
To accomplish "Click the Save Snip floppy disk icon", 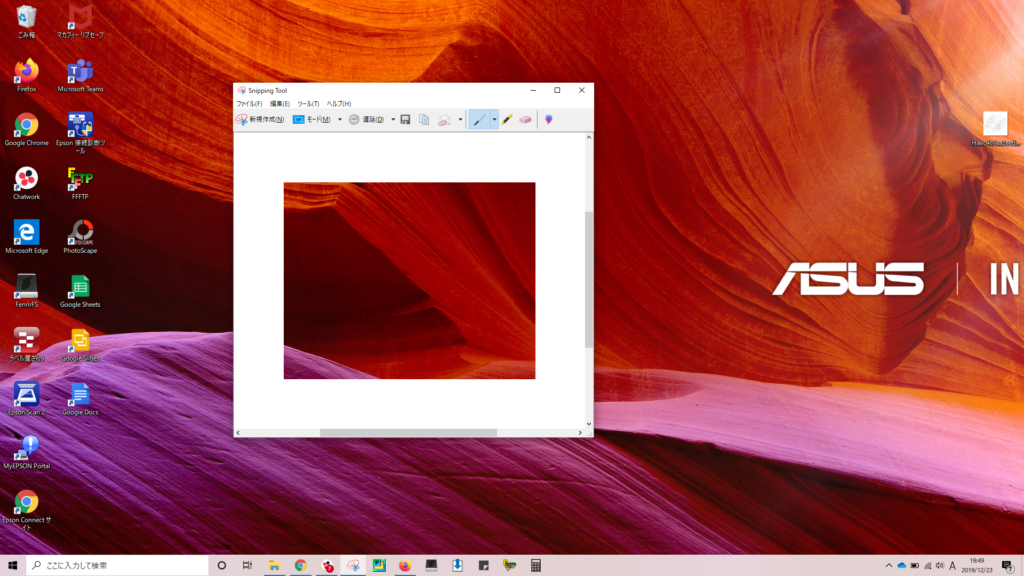I will point(405,119).
